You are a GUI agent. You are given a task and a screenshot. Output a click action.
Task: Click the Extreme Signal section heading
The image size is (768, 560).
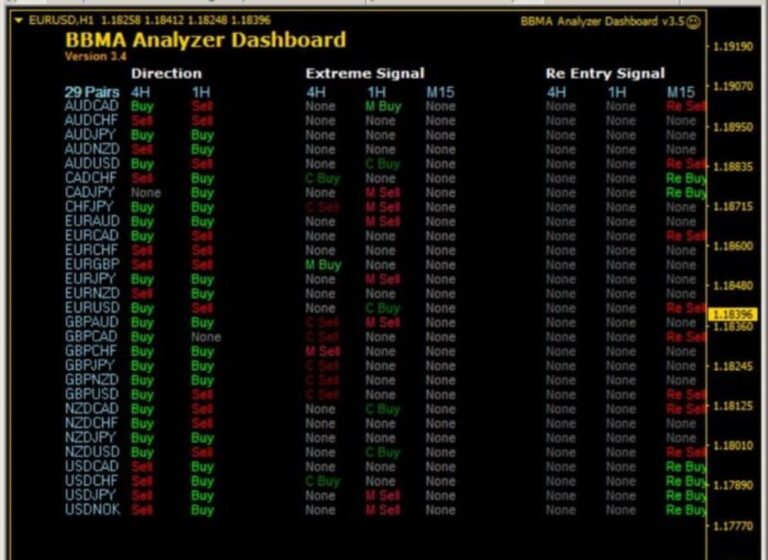point(364,73)
